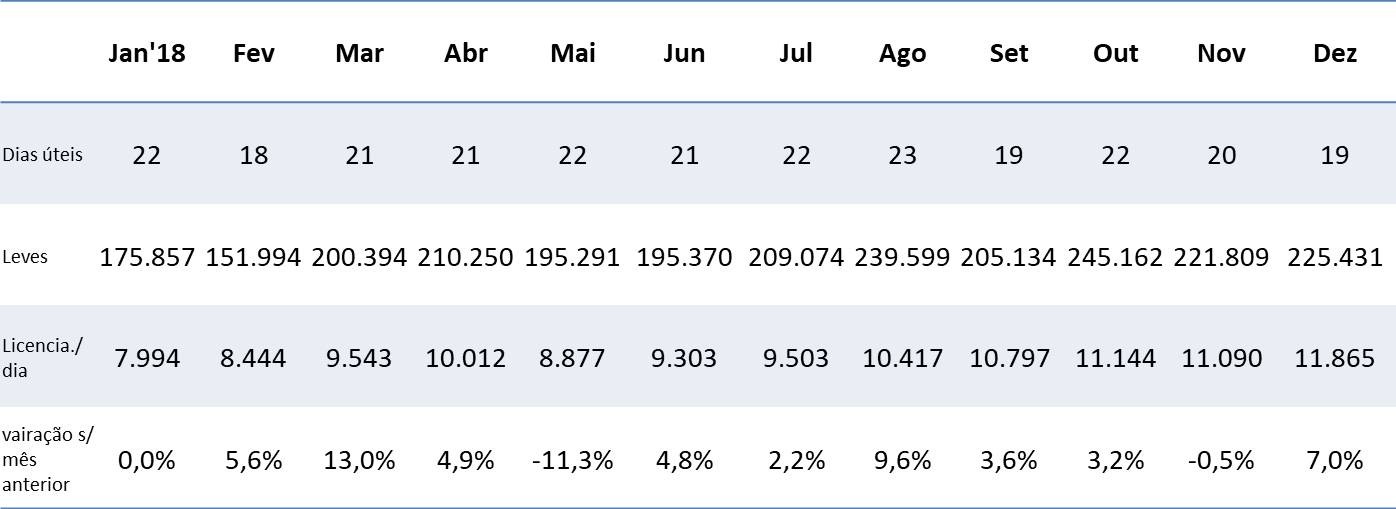Click the 23 working days cell
Screen dimensions: 1396x509
(902, 156)
